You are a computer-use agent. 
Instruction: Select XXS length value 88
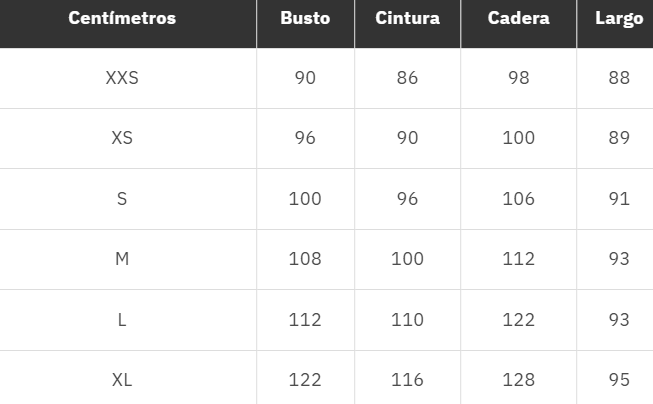619,78
